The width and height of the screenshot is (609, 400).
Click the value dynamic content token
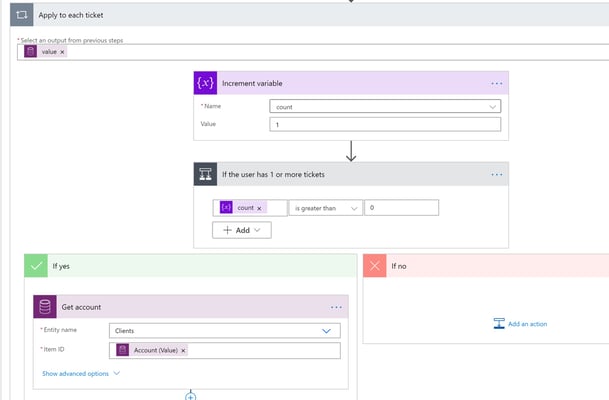[x=46, y=51]
